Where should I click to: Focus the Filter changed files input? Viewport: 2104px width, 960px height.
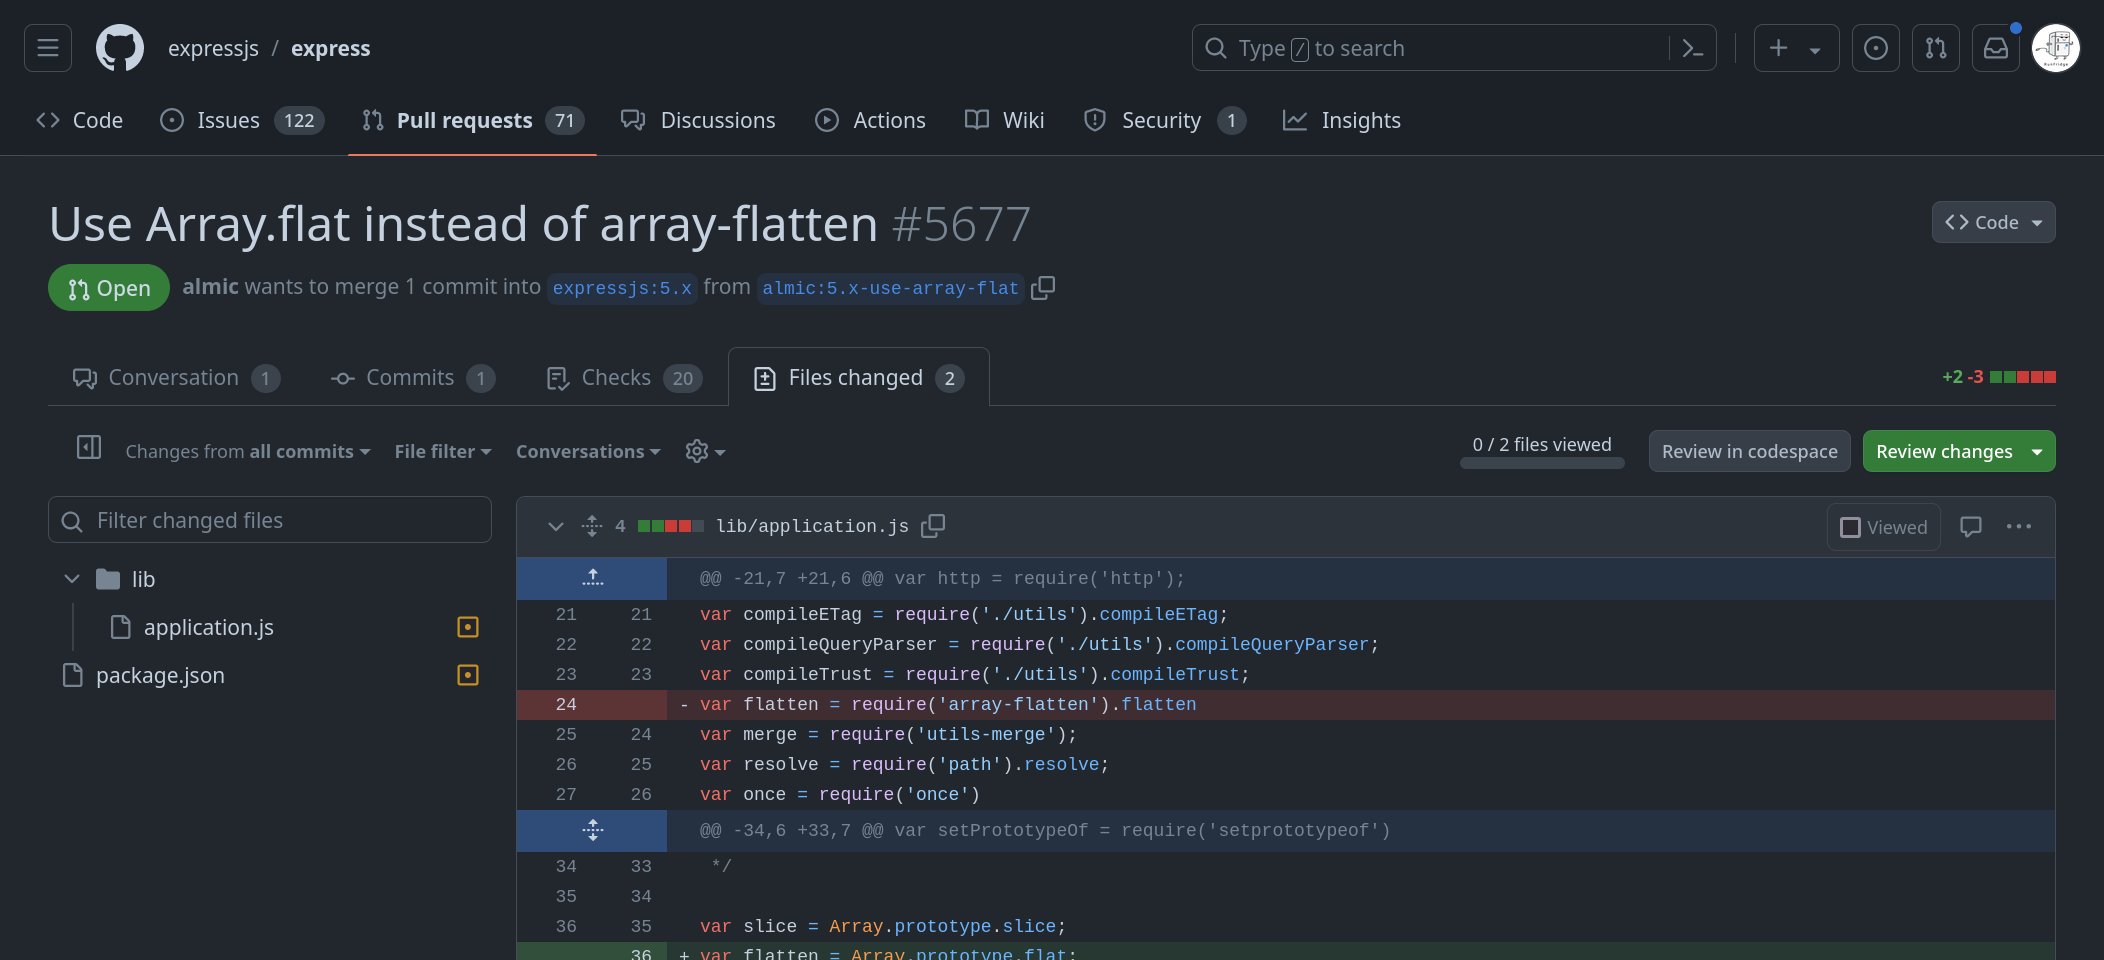click(x=270, y=520)
